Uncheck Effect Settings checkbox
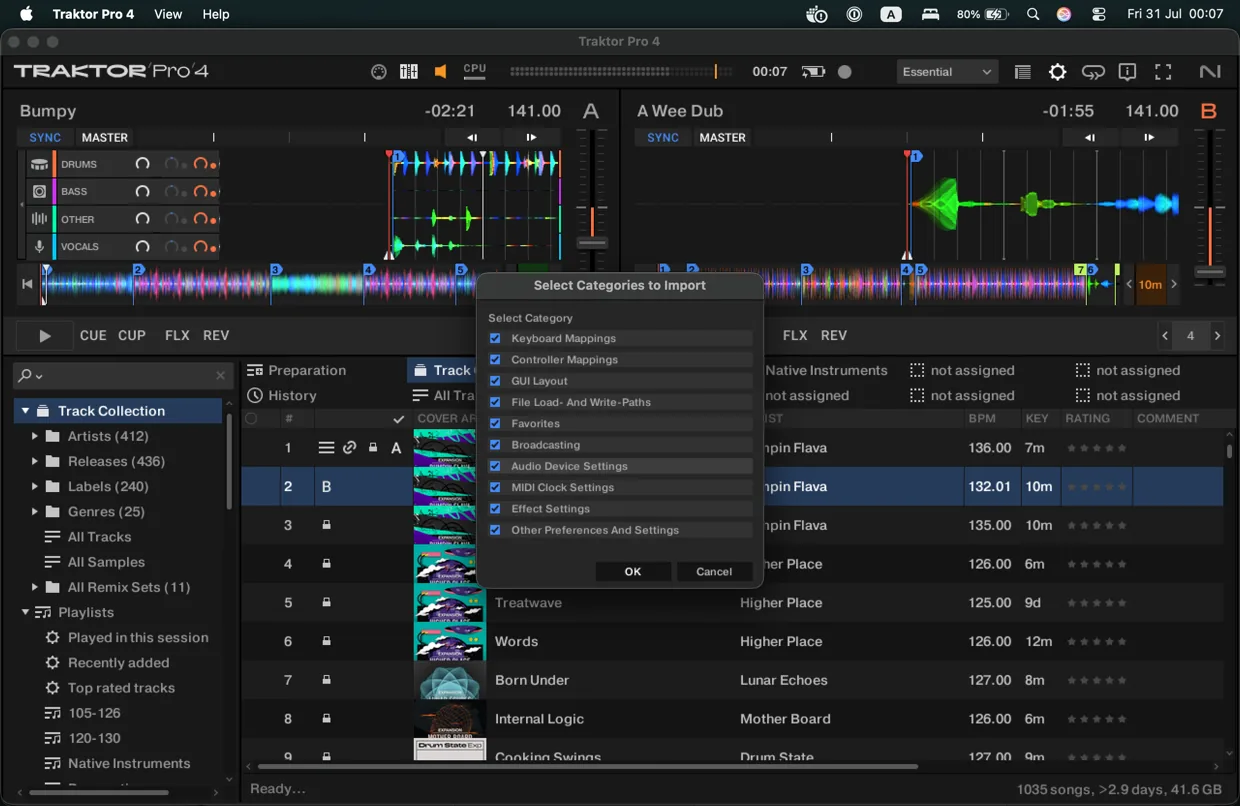 495,509
